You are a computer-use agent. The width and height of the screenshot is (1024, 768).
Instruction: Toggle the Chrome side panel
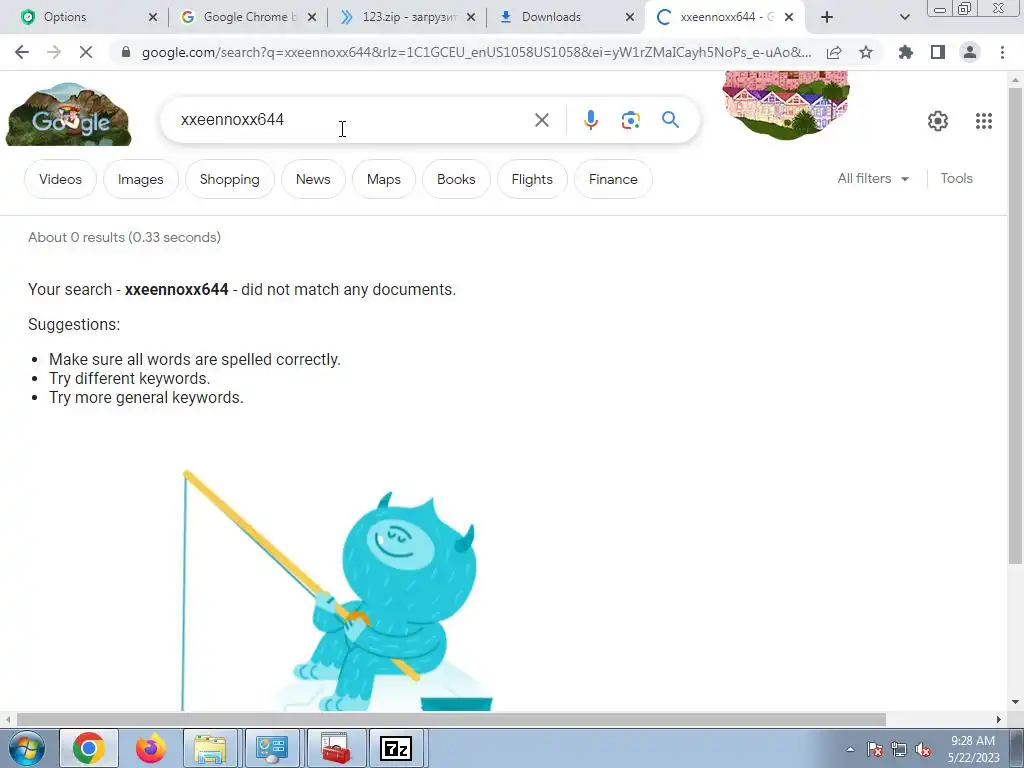(938, 52)
